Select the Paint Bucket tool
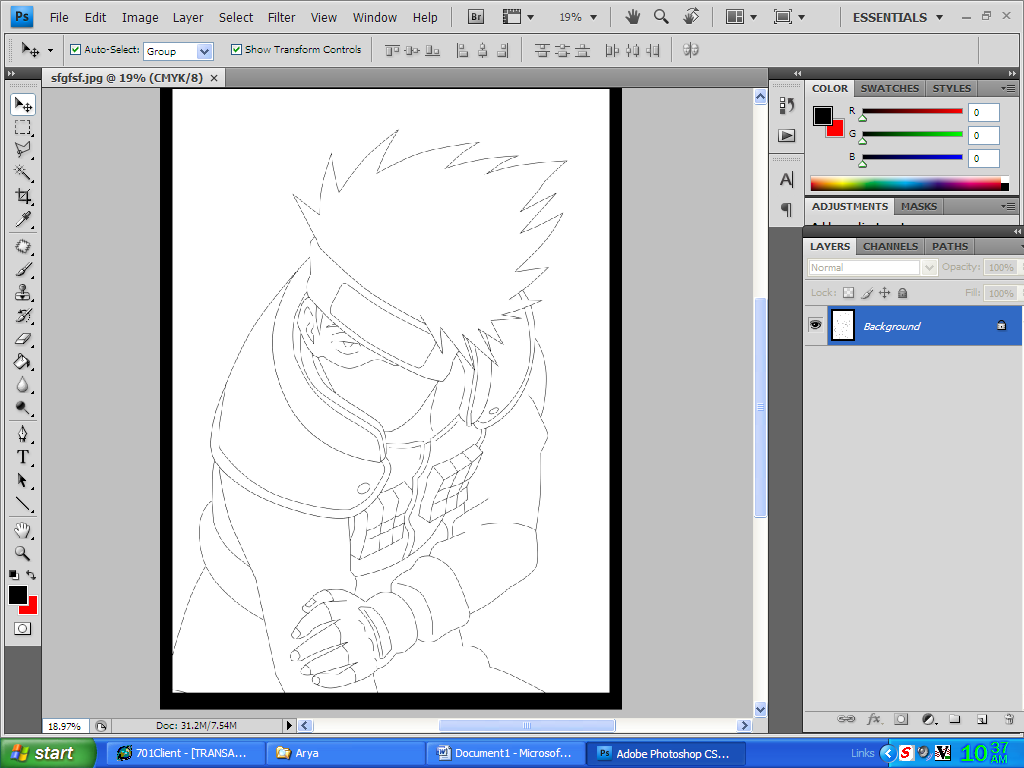1024x768 pixels. [23, 362]
